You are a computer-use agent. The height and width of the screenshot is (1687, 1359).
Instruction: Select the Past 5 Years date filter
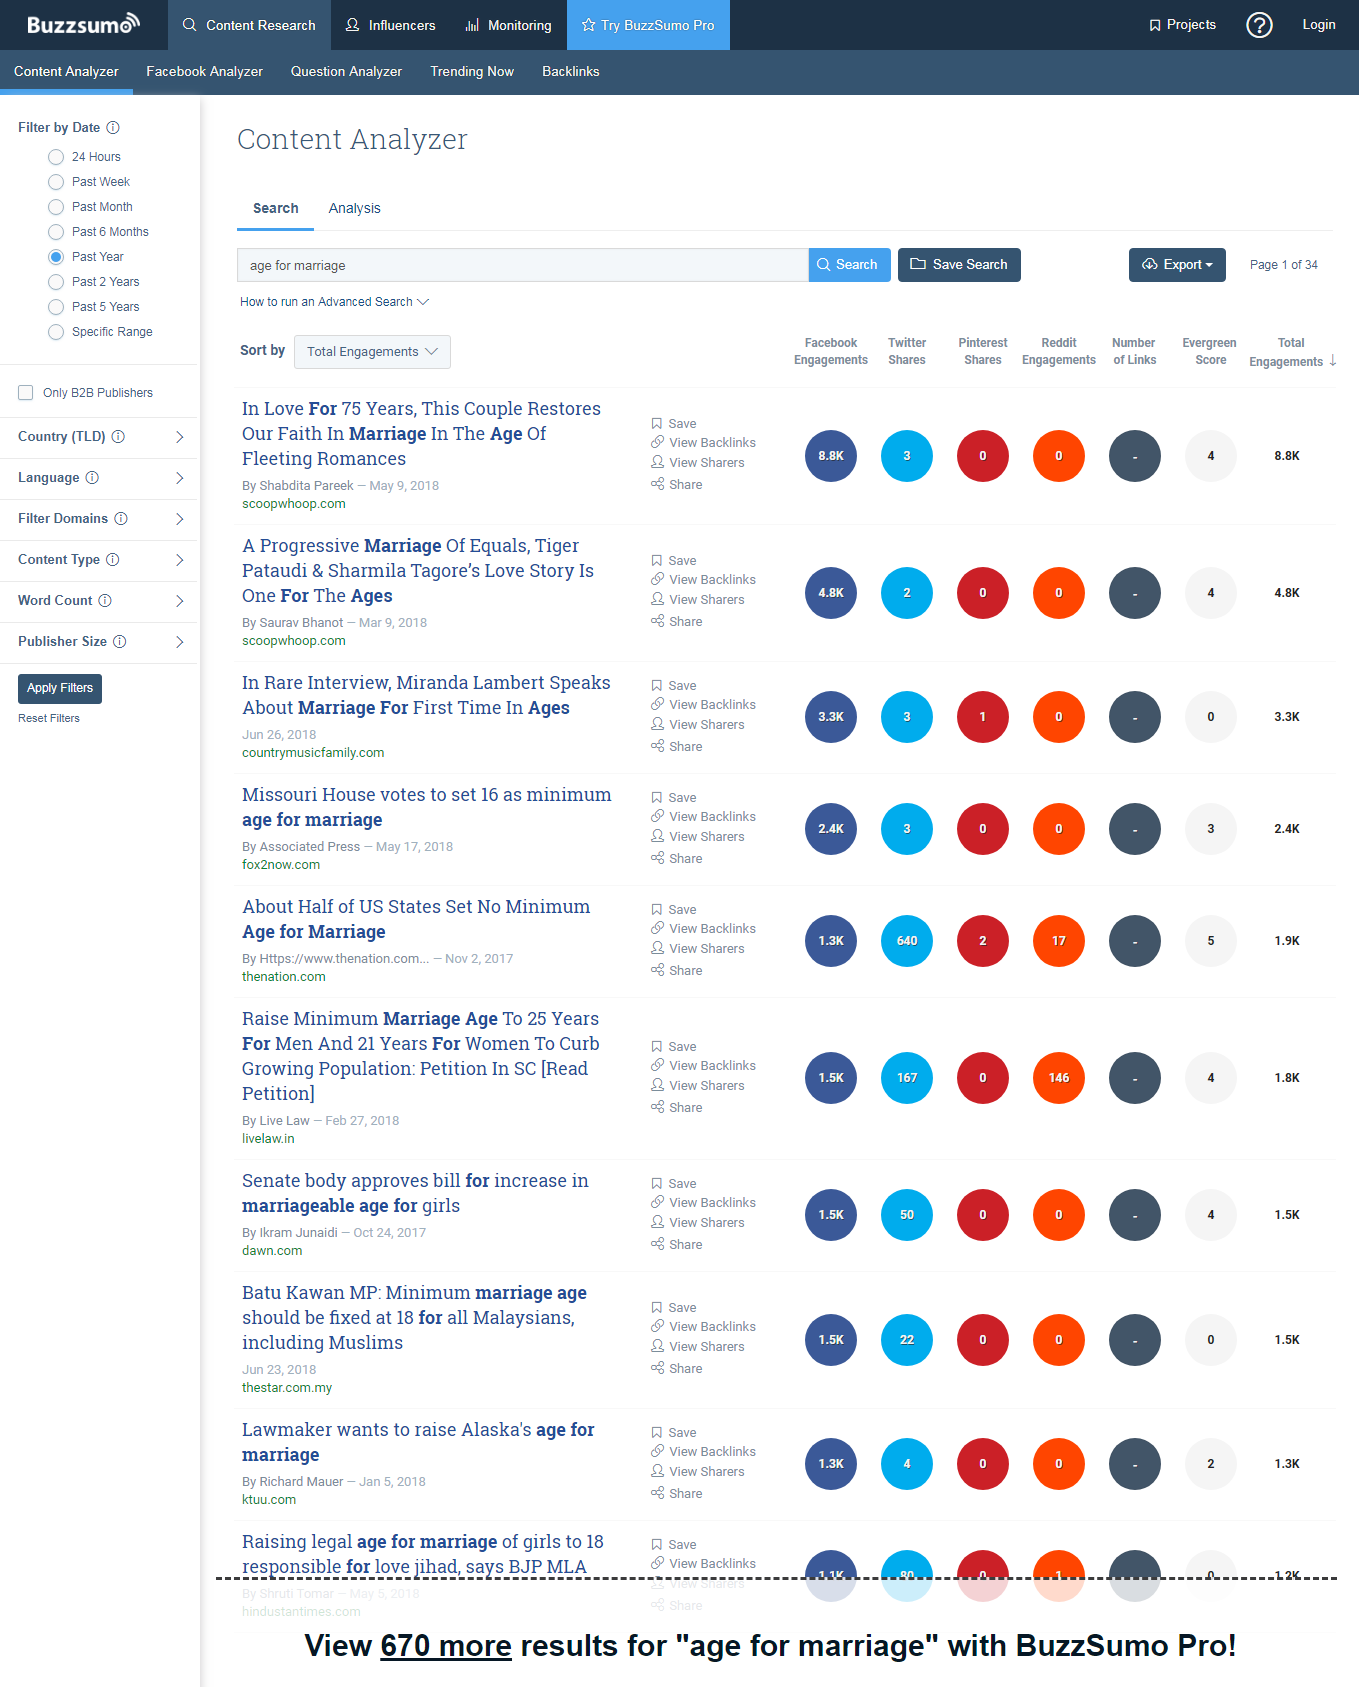(56, 307)
